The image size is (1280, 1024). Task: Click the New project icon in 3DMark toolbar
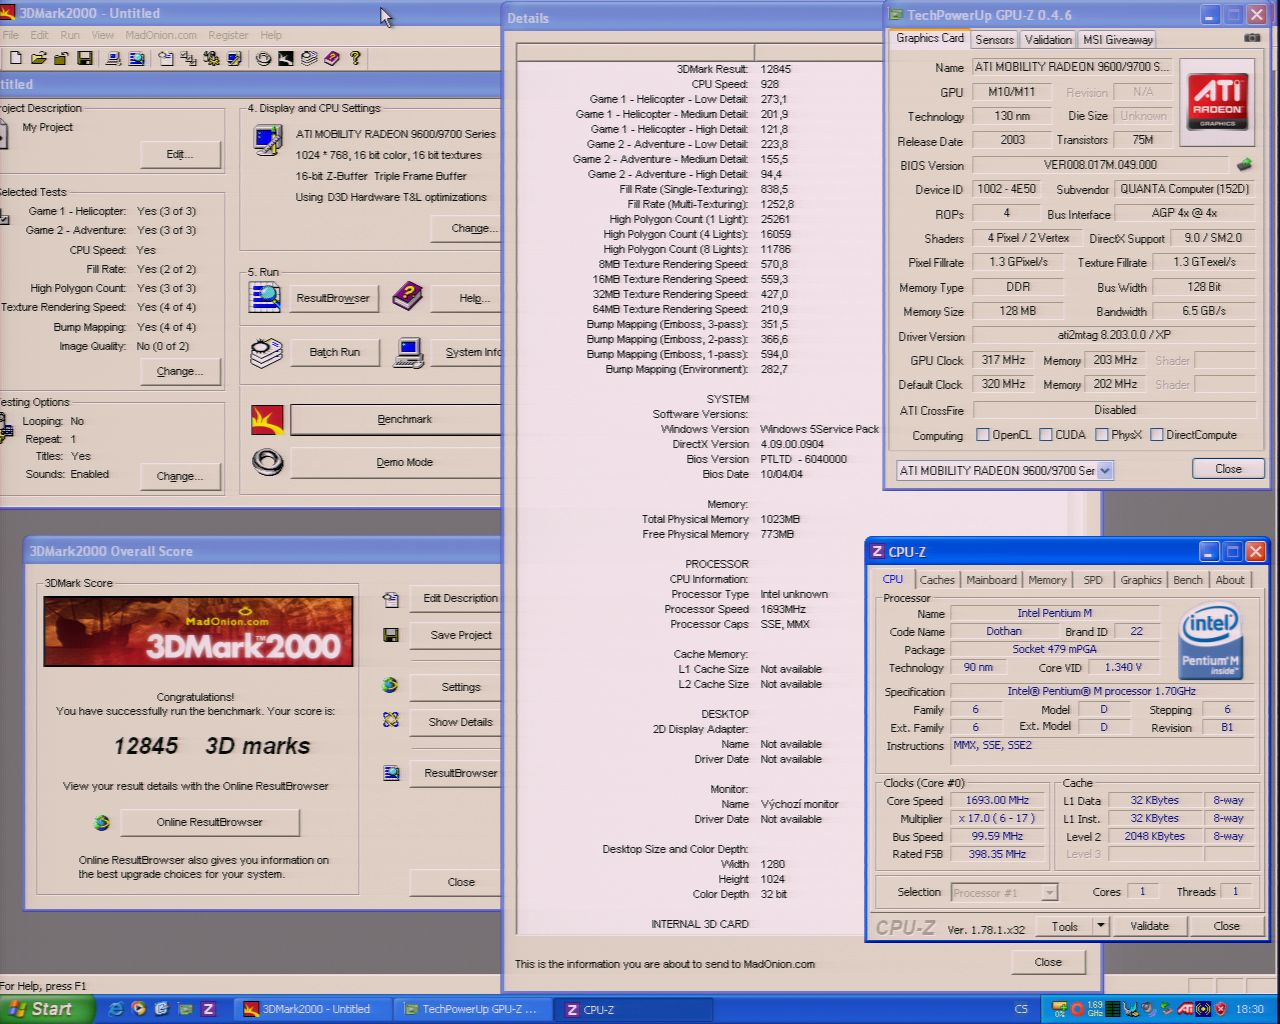click(x=15, y=59)
